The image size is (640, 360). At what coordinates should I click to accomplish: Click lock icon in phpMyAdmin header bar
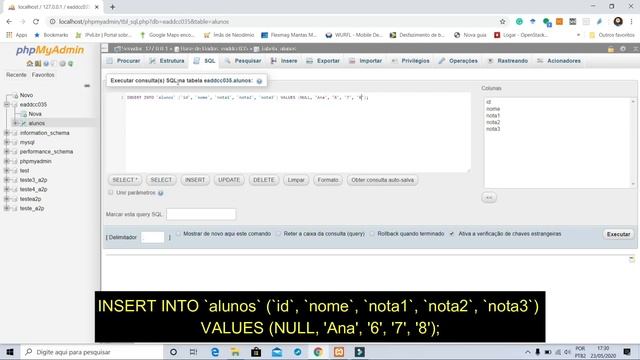(x=611, y=49)
